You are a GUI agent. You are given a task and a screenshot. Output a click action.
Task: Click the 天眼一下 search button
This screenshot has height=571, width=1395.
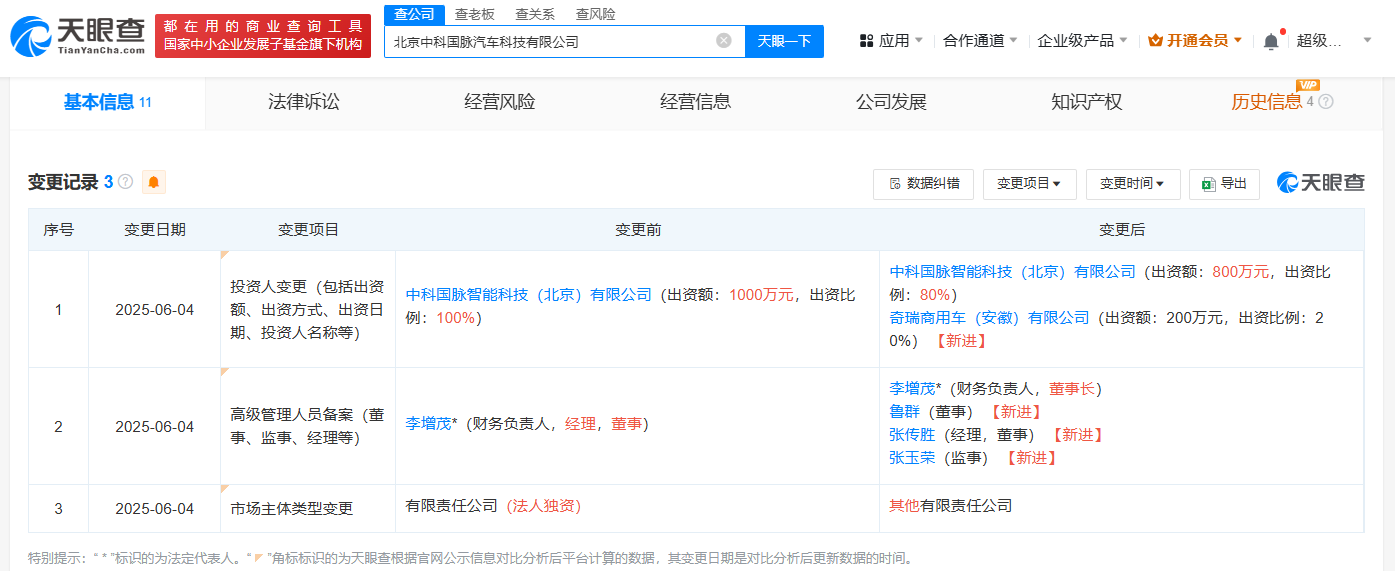point(785,41)
